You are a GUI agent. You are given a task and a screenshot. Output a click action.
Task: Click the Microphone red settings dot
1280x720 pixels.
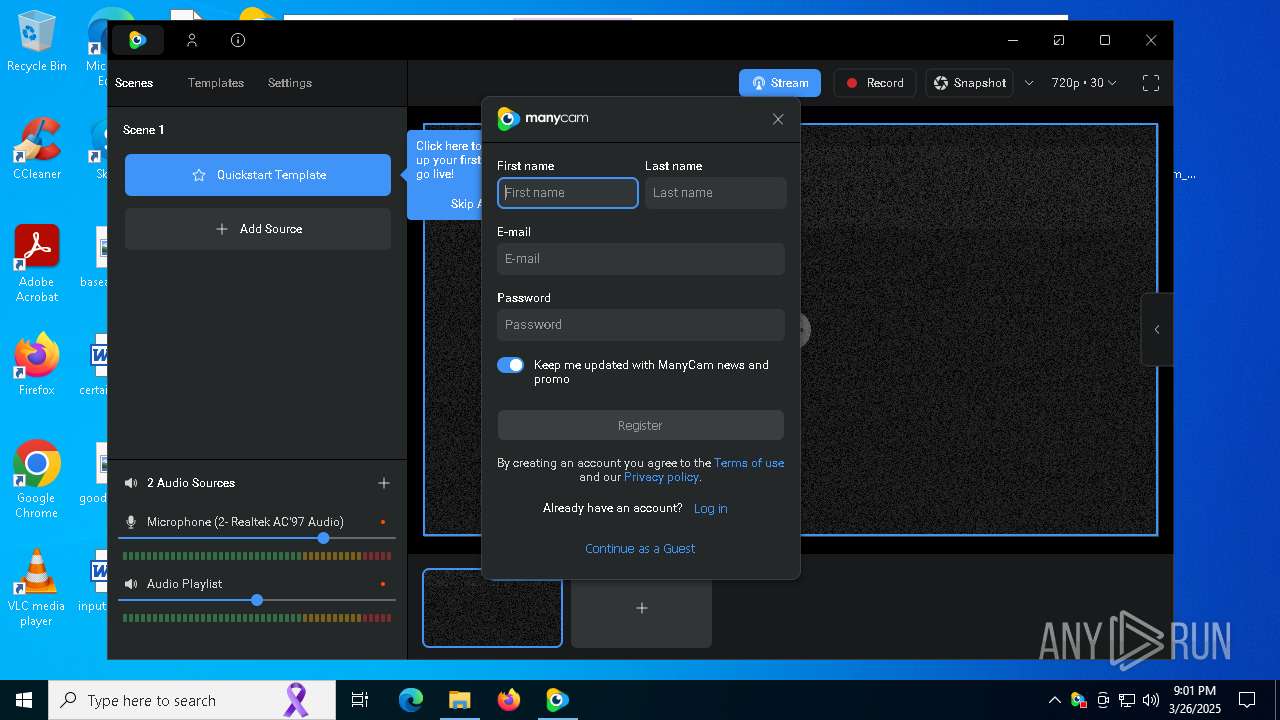383,522
